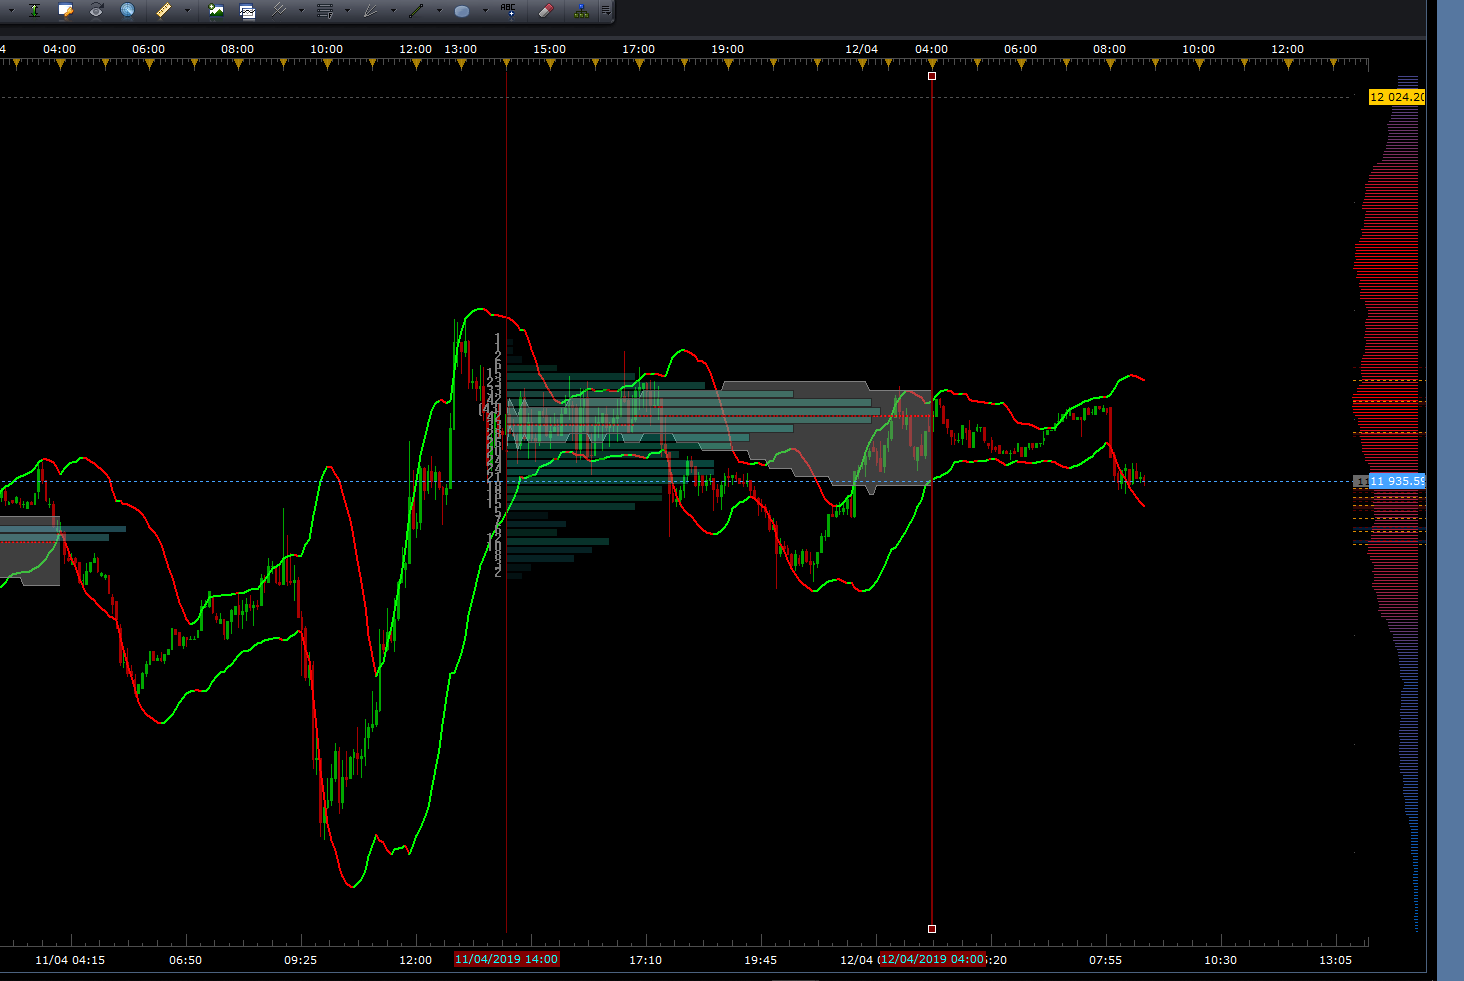Click the 11 935.59 current price tag

pos(1397,481)
